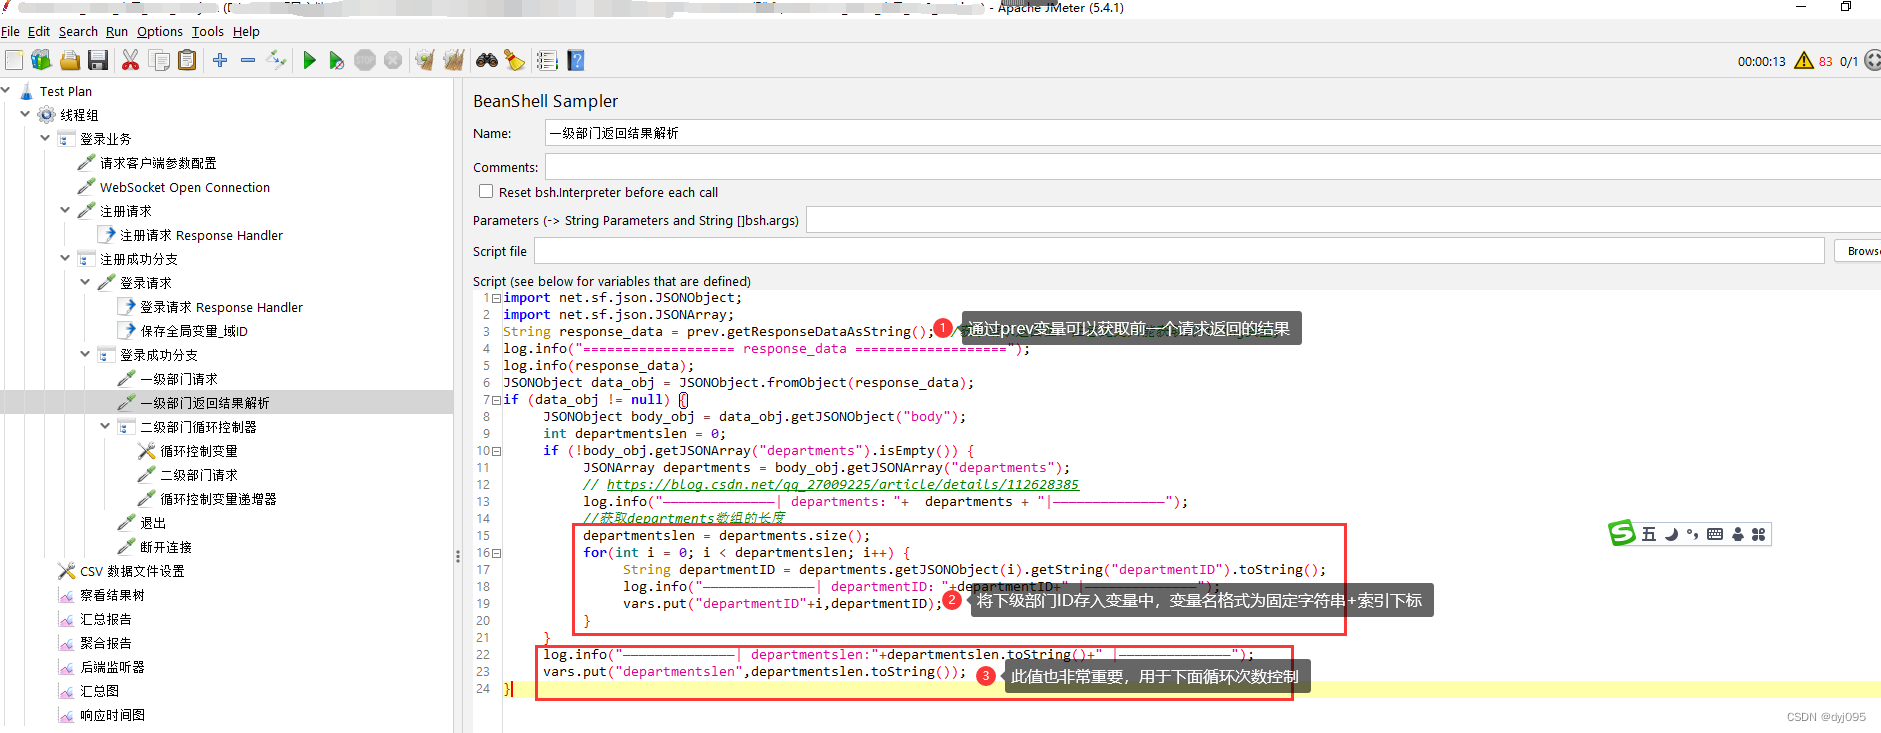
Task: Click Start no pauses icon
Action: [337, 61]
